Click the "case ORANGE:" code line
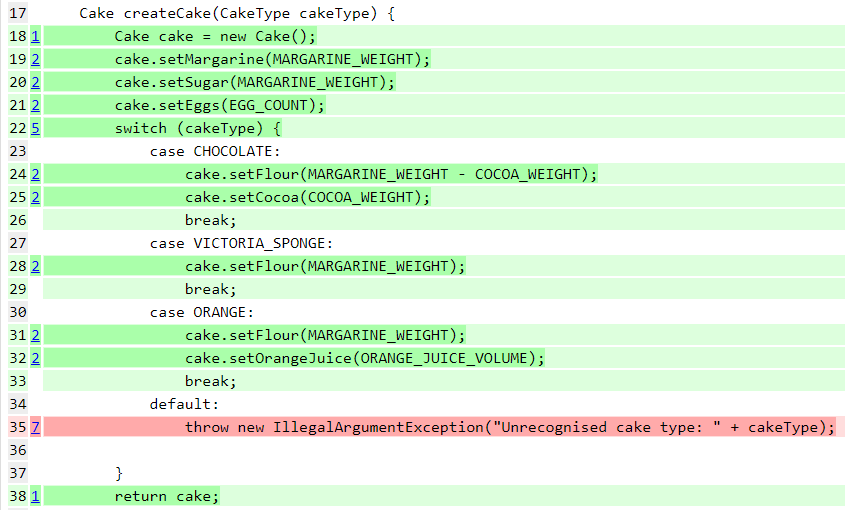The height and width of the screenshot is (510, 845). [x=202, y=312]
